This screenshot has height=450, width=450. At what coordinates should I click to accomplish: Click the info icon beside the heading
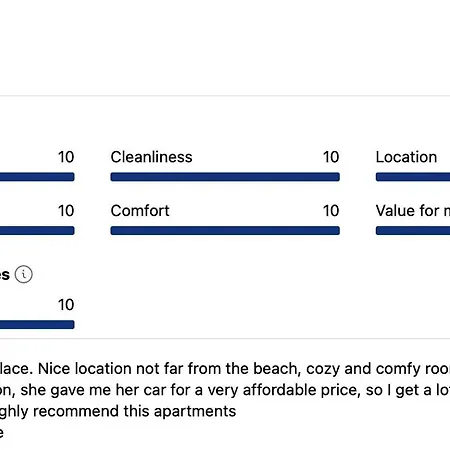point(24,275)
